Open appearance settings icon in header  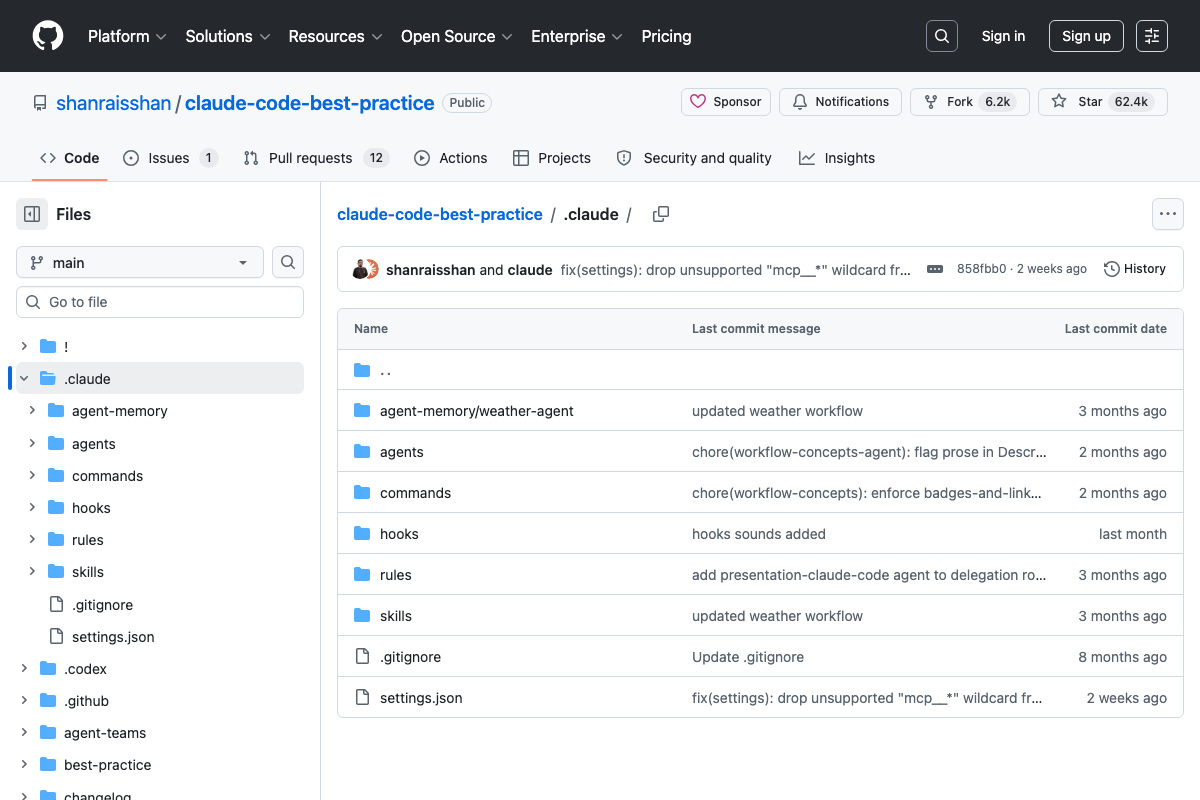coord(1152,36)
